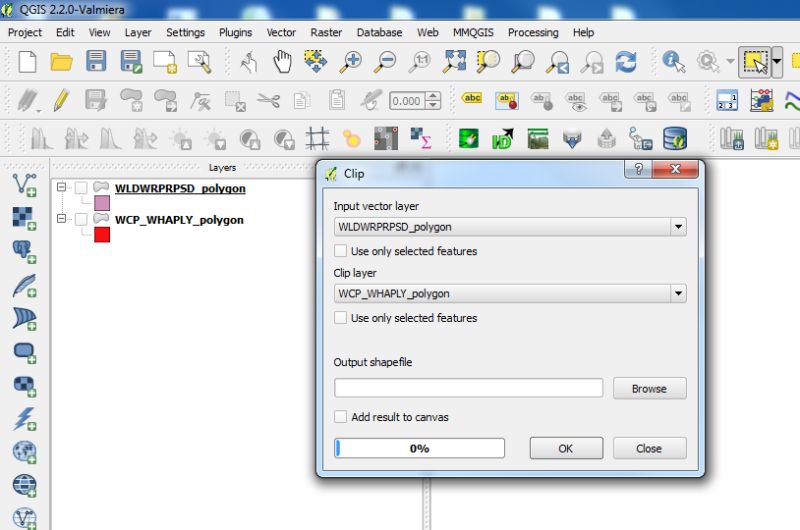The width and height of the screenshot is (800, 530).
Task: Click the raster statistics sigma icon
Action: click(x=421, y=138)
